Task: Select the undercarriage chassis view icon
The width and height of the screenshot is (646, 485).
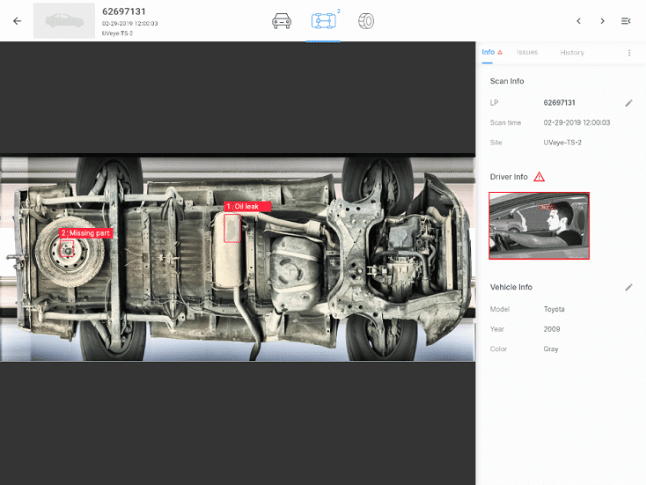Action: pyautogui.click(x=323, y=21)
